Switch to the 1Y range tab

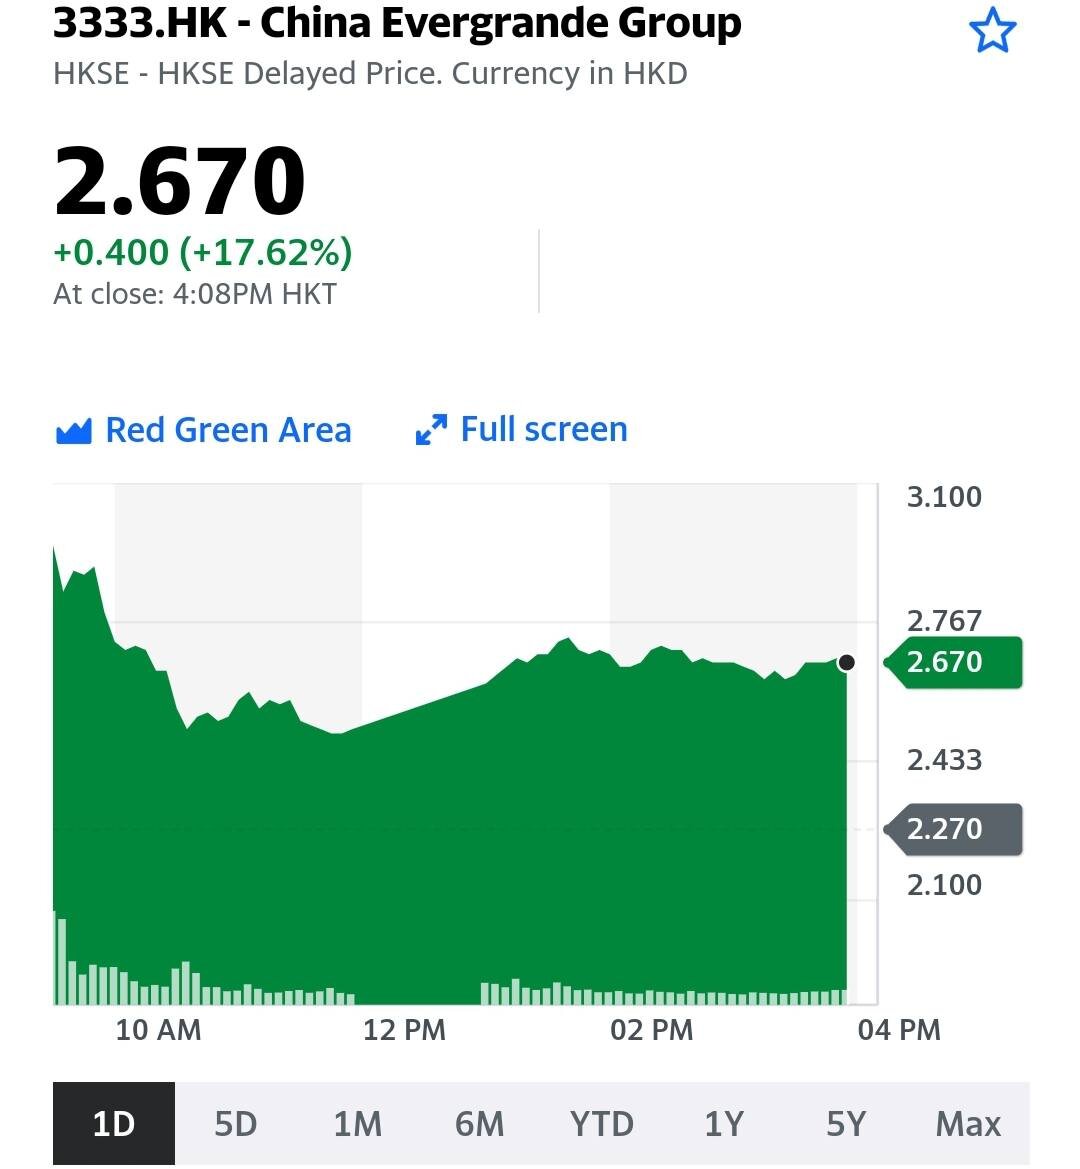pyautogui.click(x=724, y=1124)
